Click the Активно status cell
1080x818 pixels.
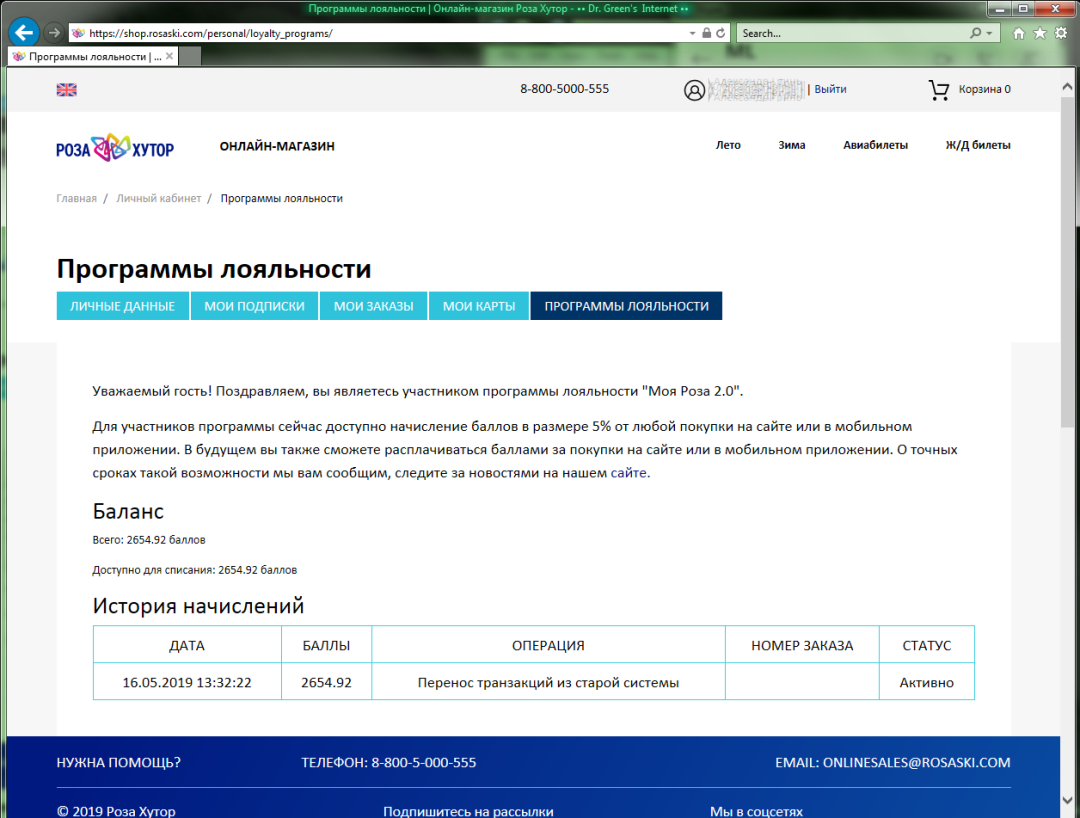pyautogui.click(x=926, y=682)
